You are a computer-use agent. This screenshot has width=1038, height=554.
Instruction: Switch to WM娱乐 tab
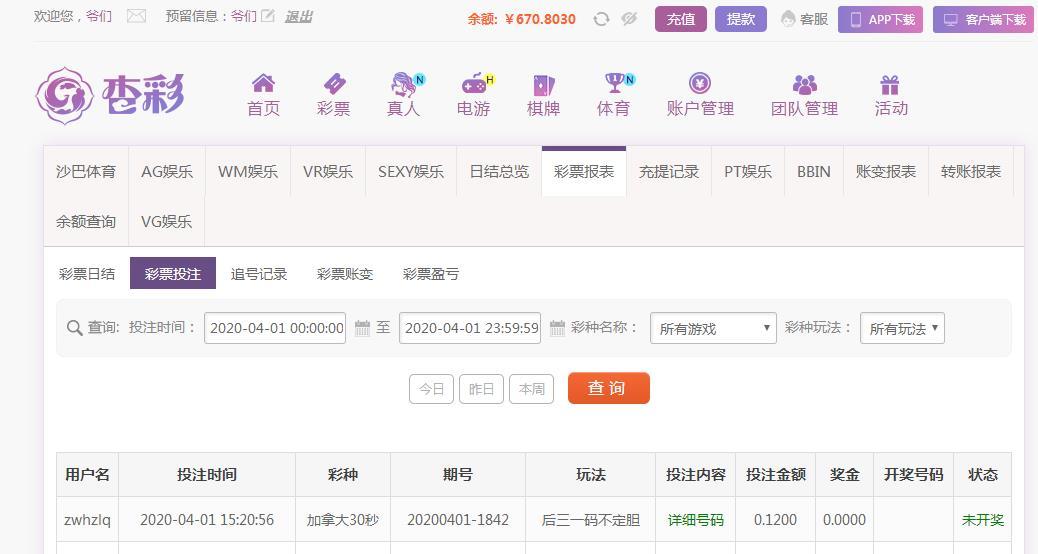pos(248,171)
